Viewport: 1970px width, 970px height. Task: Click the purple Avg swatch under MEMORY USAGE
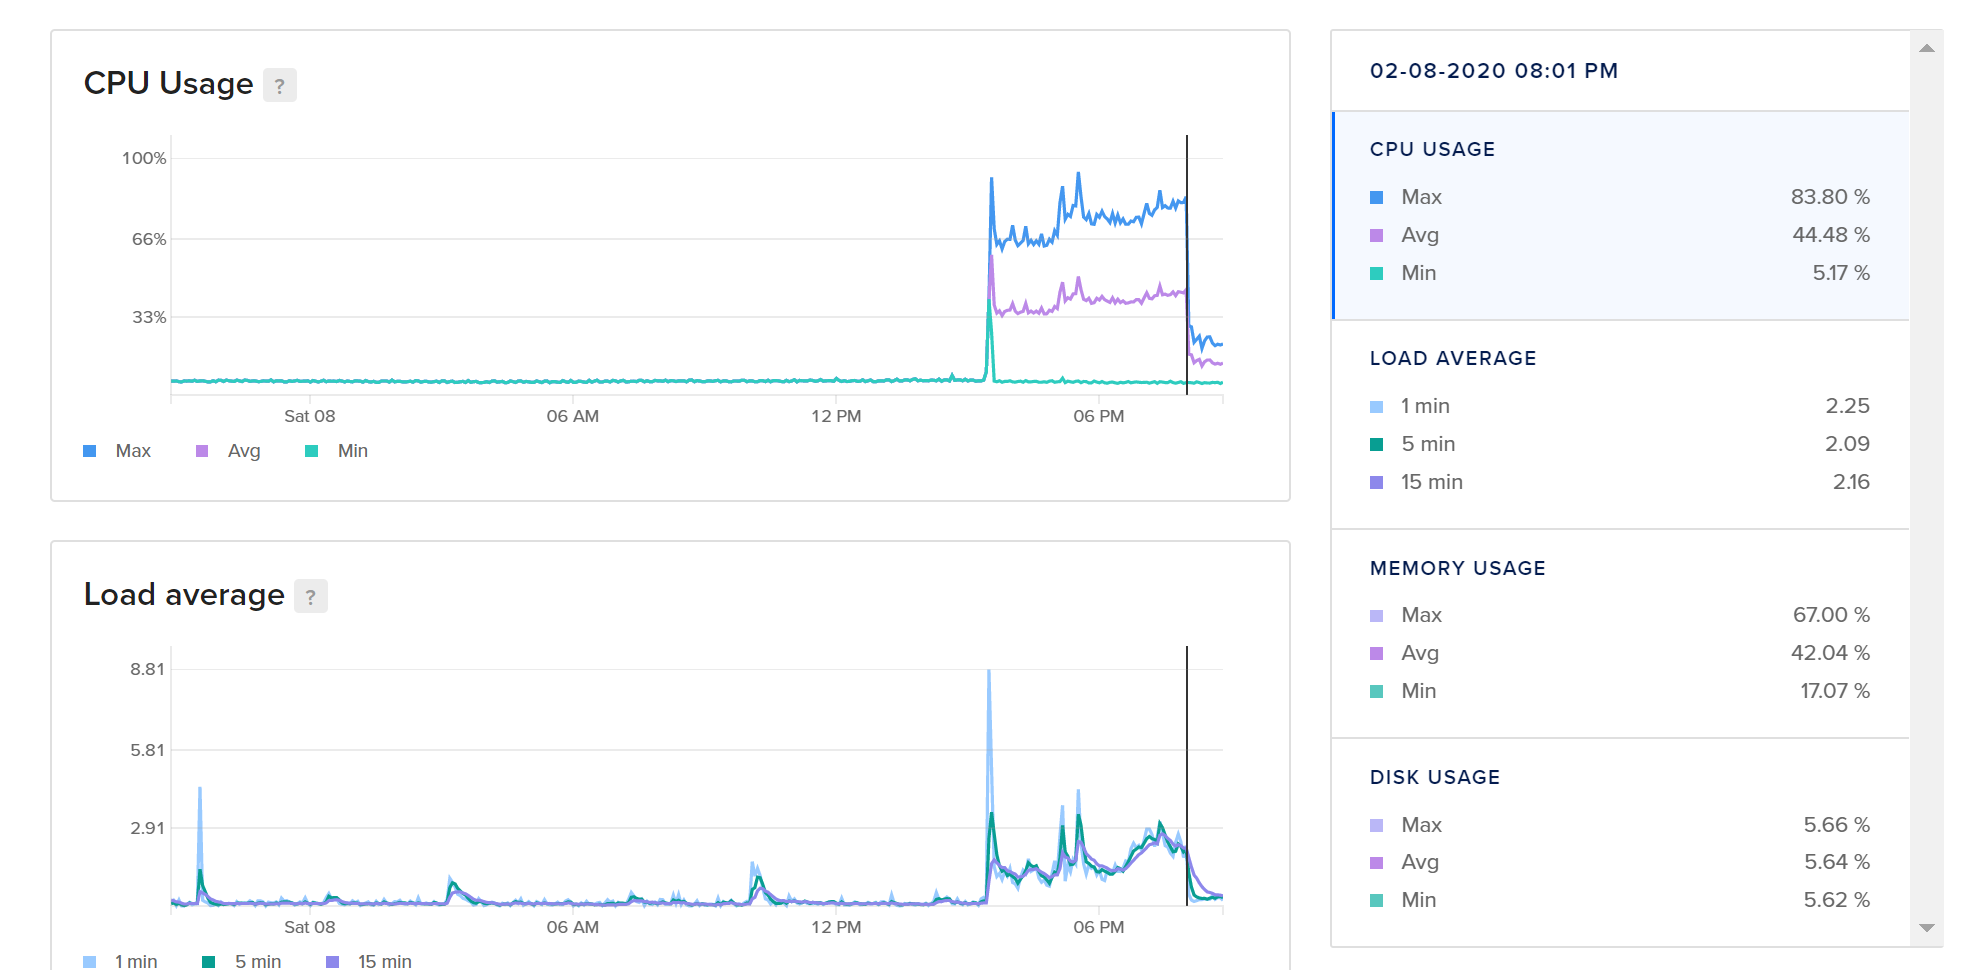click(x=1377, y=652)
